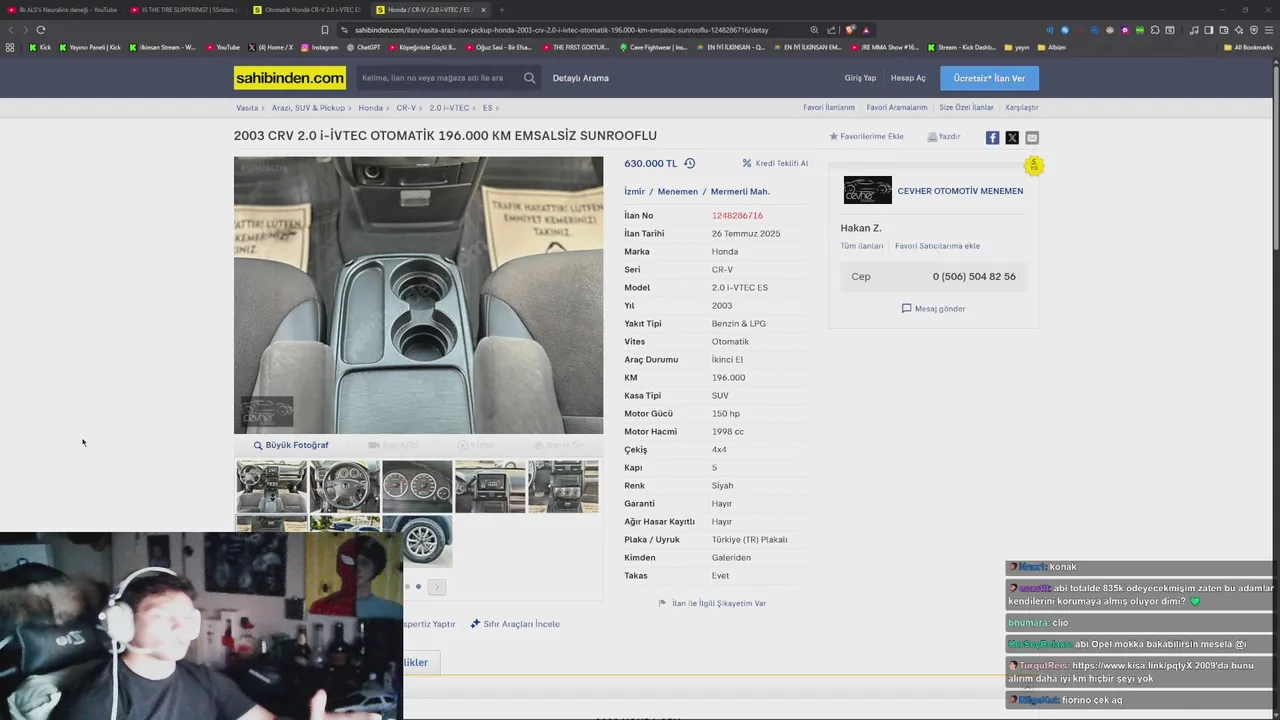Click the main cup holder photo
The height and width of the screenshot is (720, 1280).
click(x=418, y=295)
